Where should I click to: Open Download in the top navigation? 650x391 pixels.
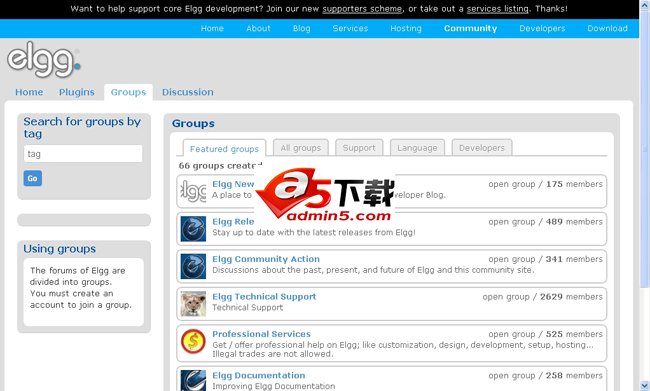[607, 28]
